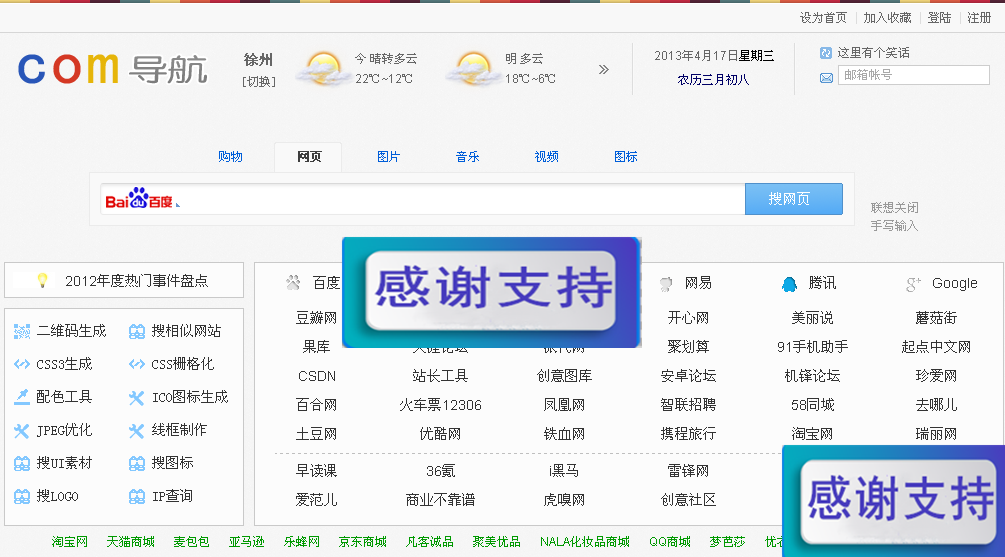Image resolution: width=1005 pixels, height=557 pixels.
Task: Click the 搜网页 search button
Action: [x=793, y=199]
